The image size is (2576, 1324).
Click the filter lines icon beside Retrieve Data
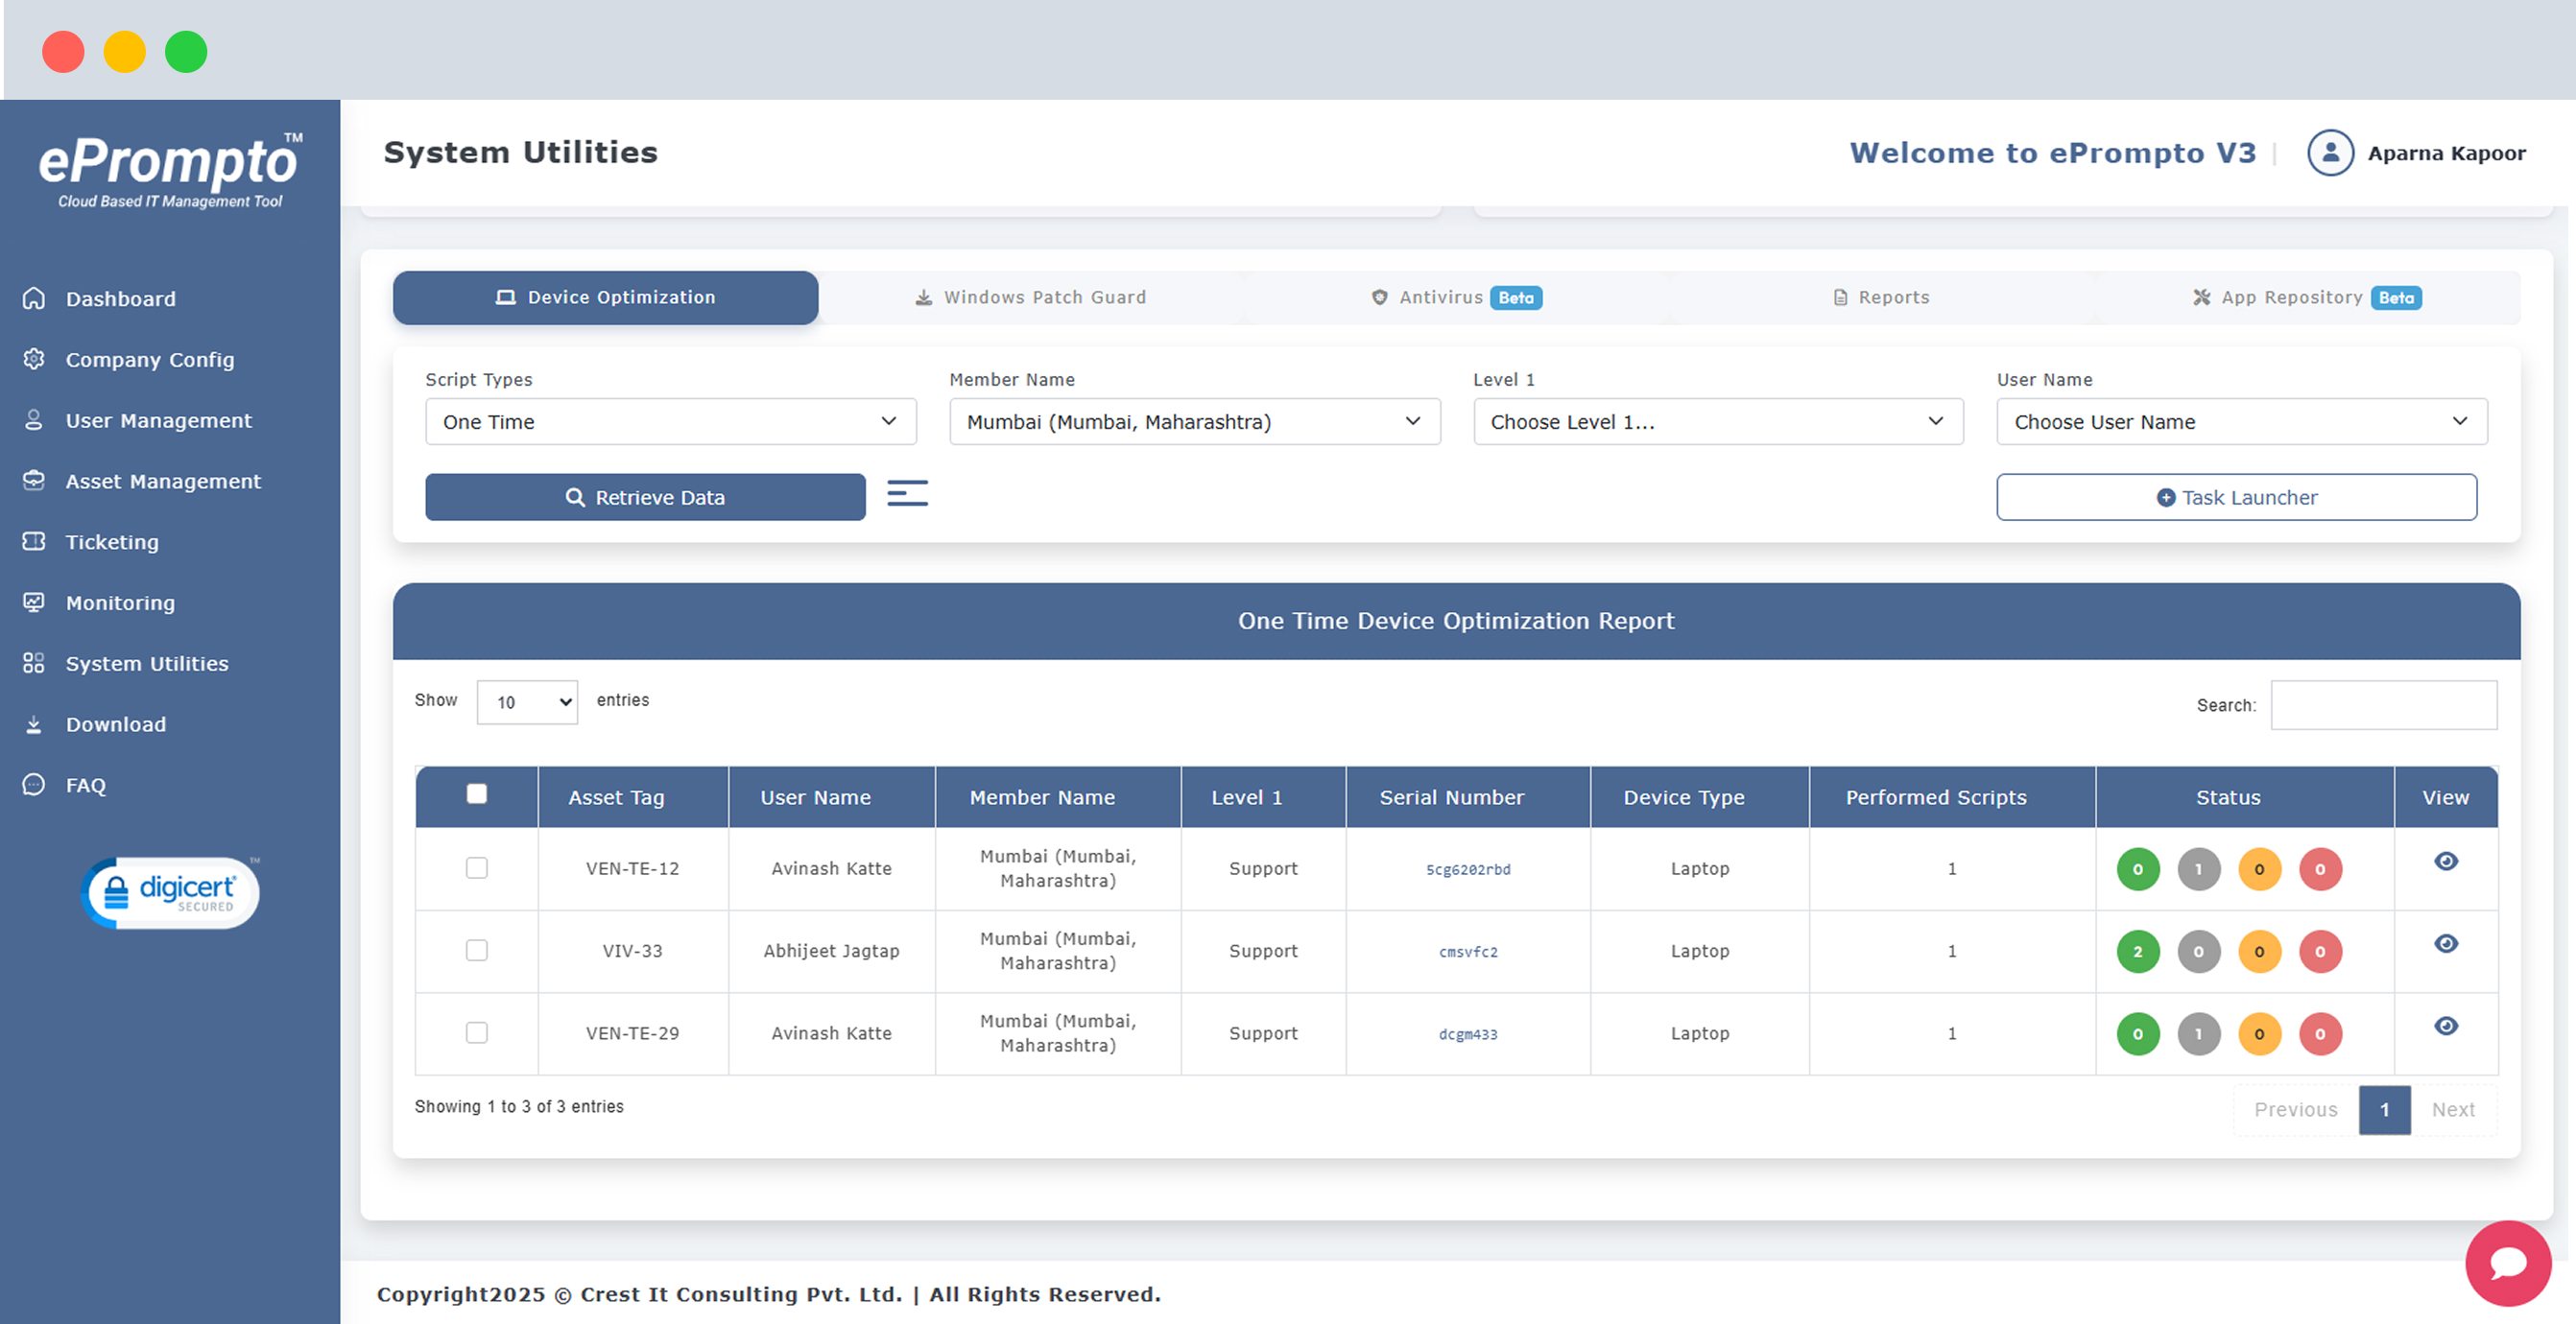click(907, 493)
